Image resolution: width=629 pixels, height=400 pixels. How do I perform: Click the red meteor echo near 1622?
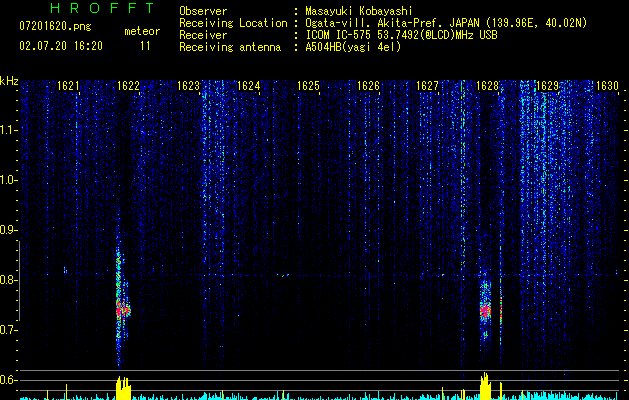(x=122, y=309)
